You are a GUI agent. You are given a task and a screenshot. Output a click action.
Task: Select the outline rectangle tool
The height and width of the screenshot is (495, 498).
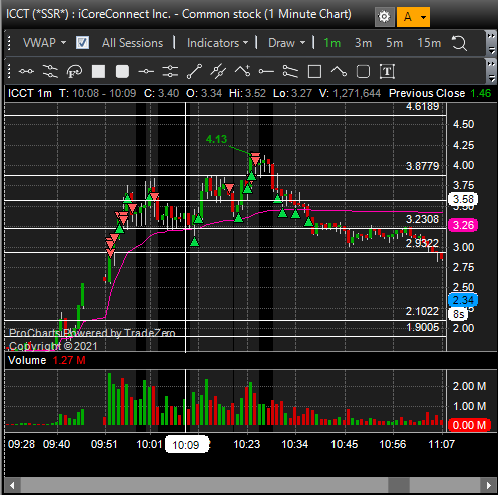click(314, 71)
